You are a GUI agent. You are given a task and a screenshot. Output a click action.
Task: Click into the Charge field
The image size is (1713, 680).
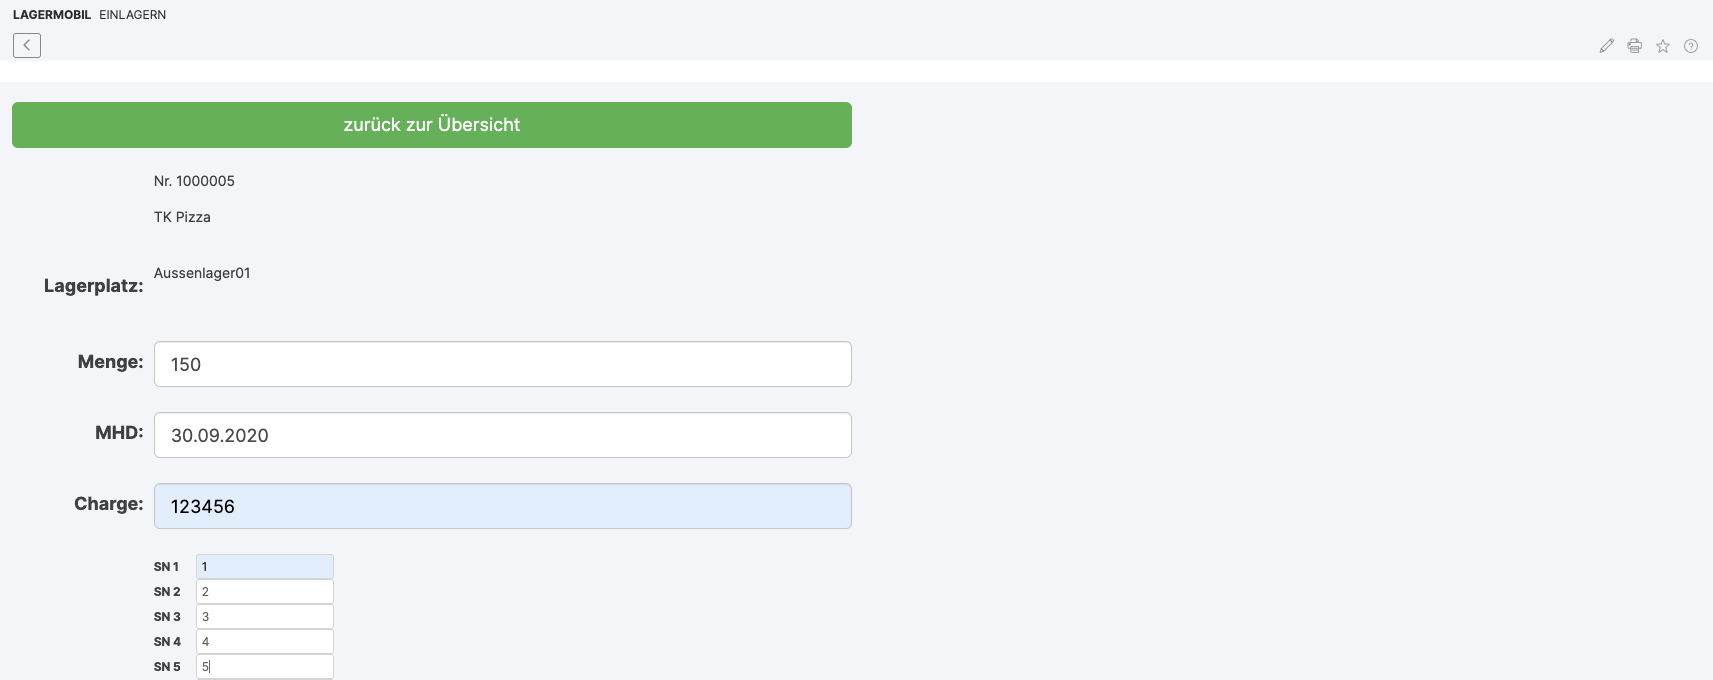coord(502,506)
